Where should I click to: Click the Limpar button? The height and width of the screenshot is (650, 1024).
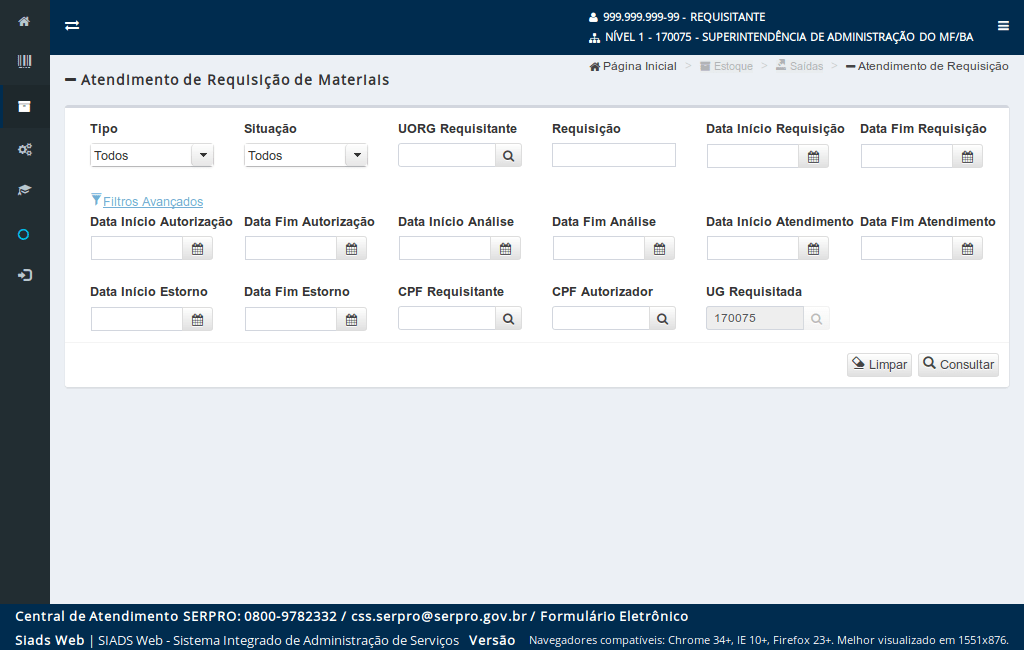coord(879,365)
